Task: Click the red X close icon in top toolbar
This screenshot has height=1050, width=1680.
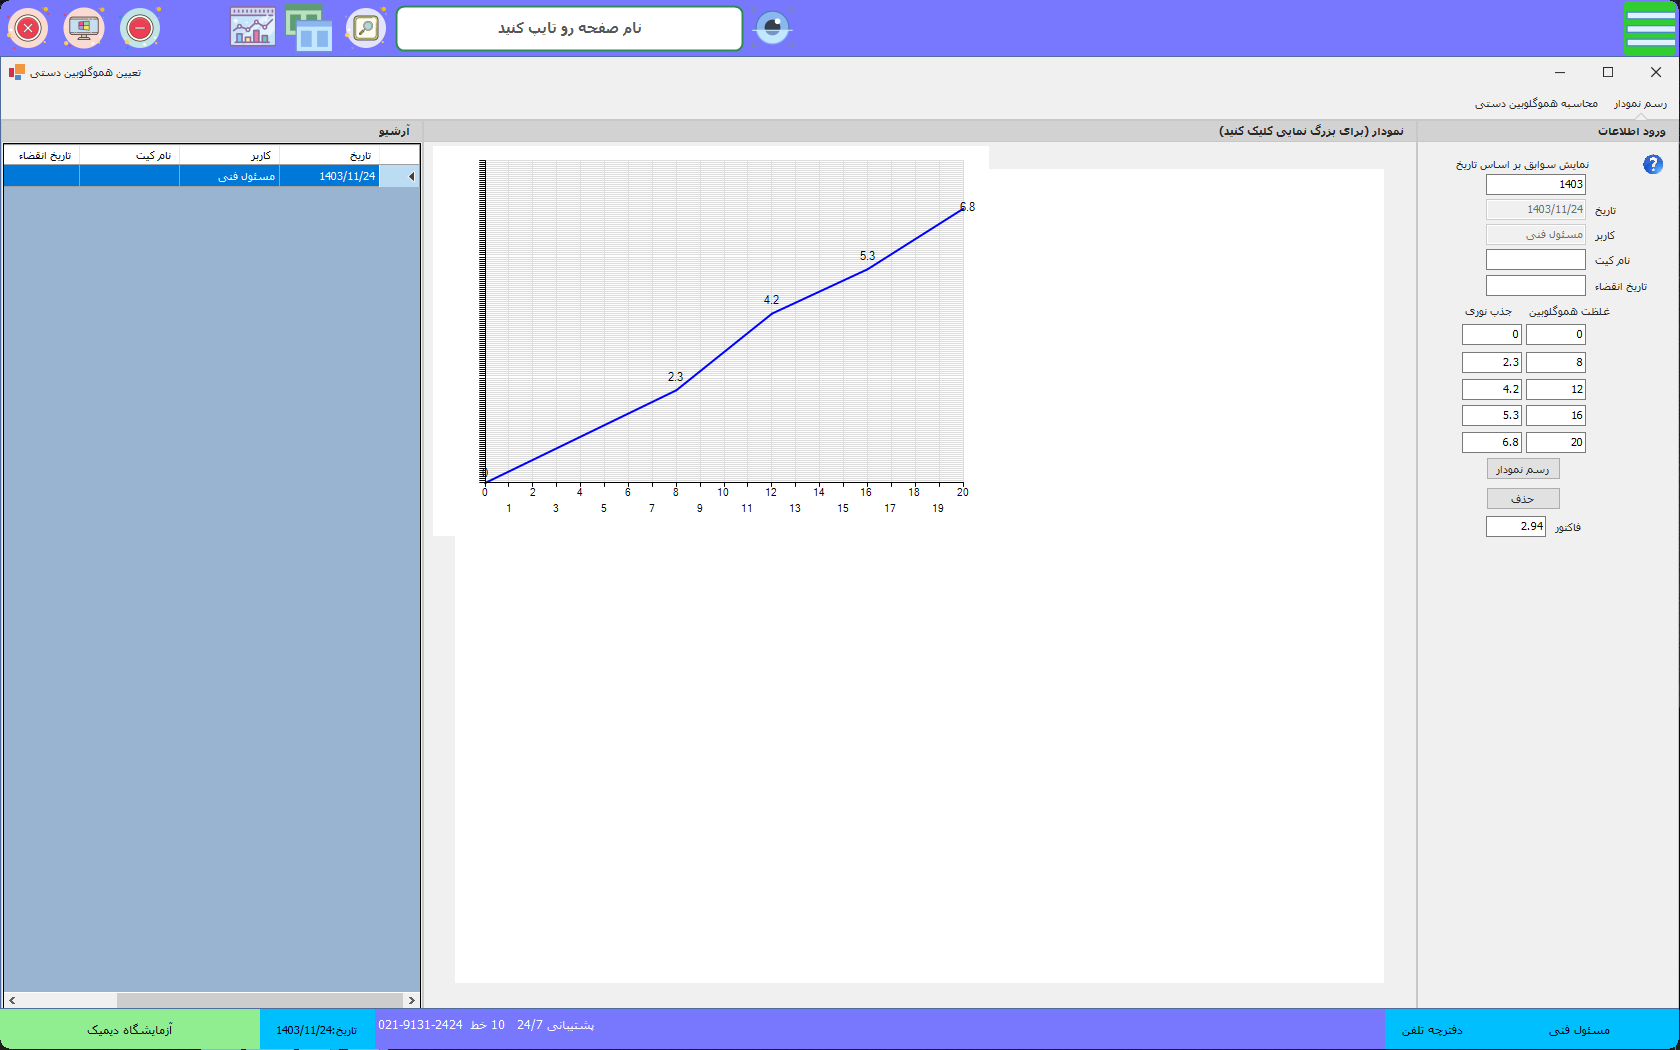Action: coord(28,28)
